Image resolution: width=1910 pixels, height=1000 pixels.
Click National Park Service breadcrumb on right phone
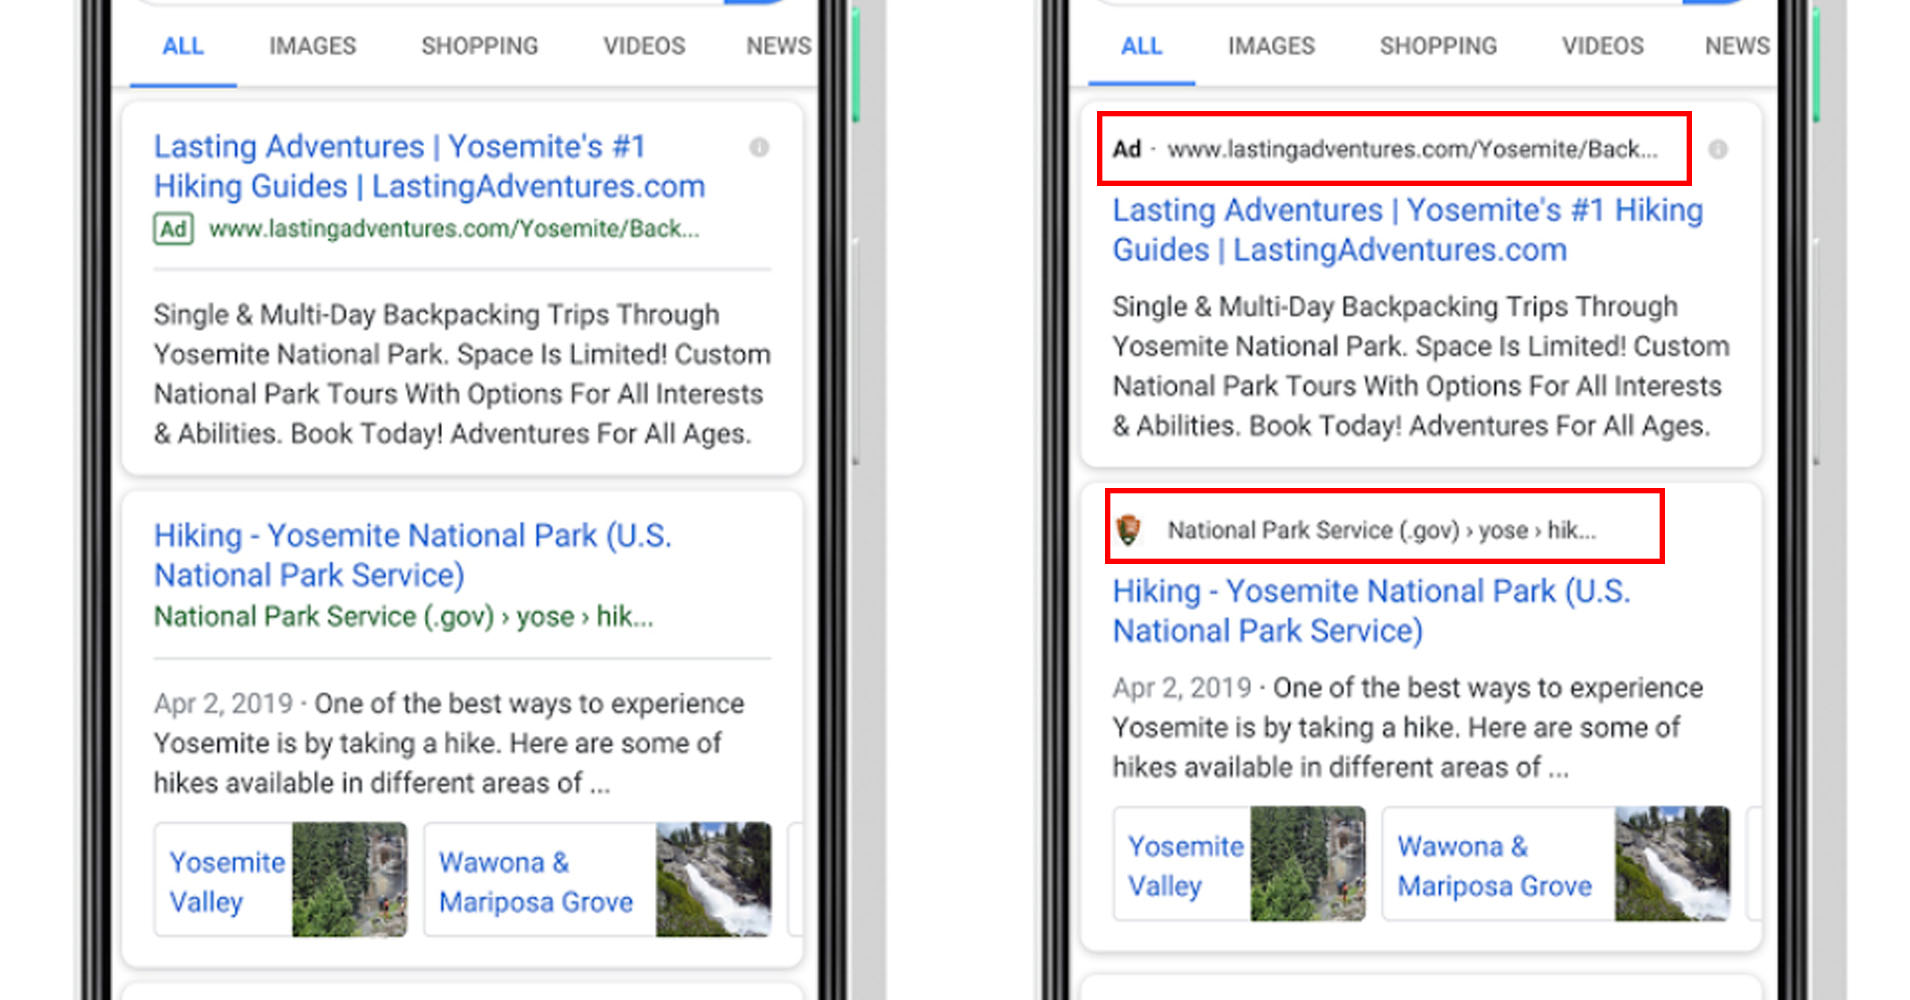tap(1382, 530)
